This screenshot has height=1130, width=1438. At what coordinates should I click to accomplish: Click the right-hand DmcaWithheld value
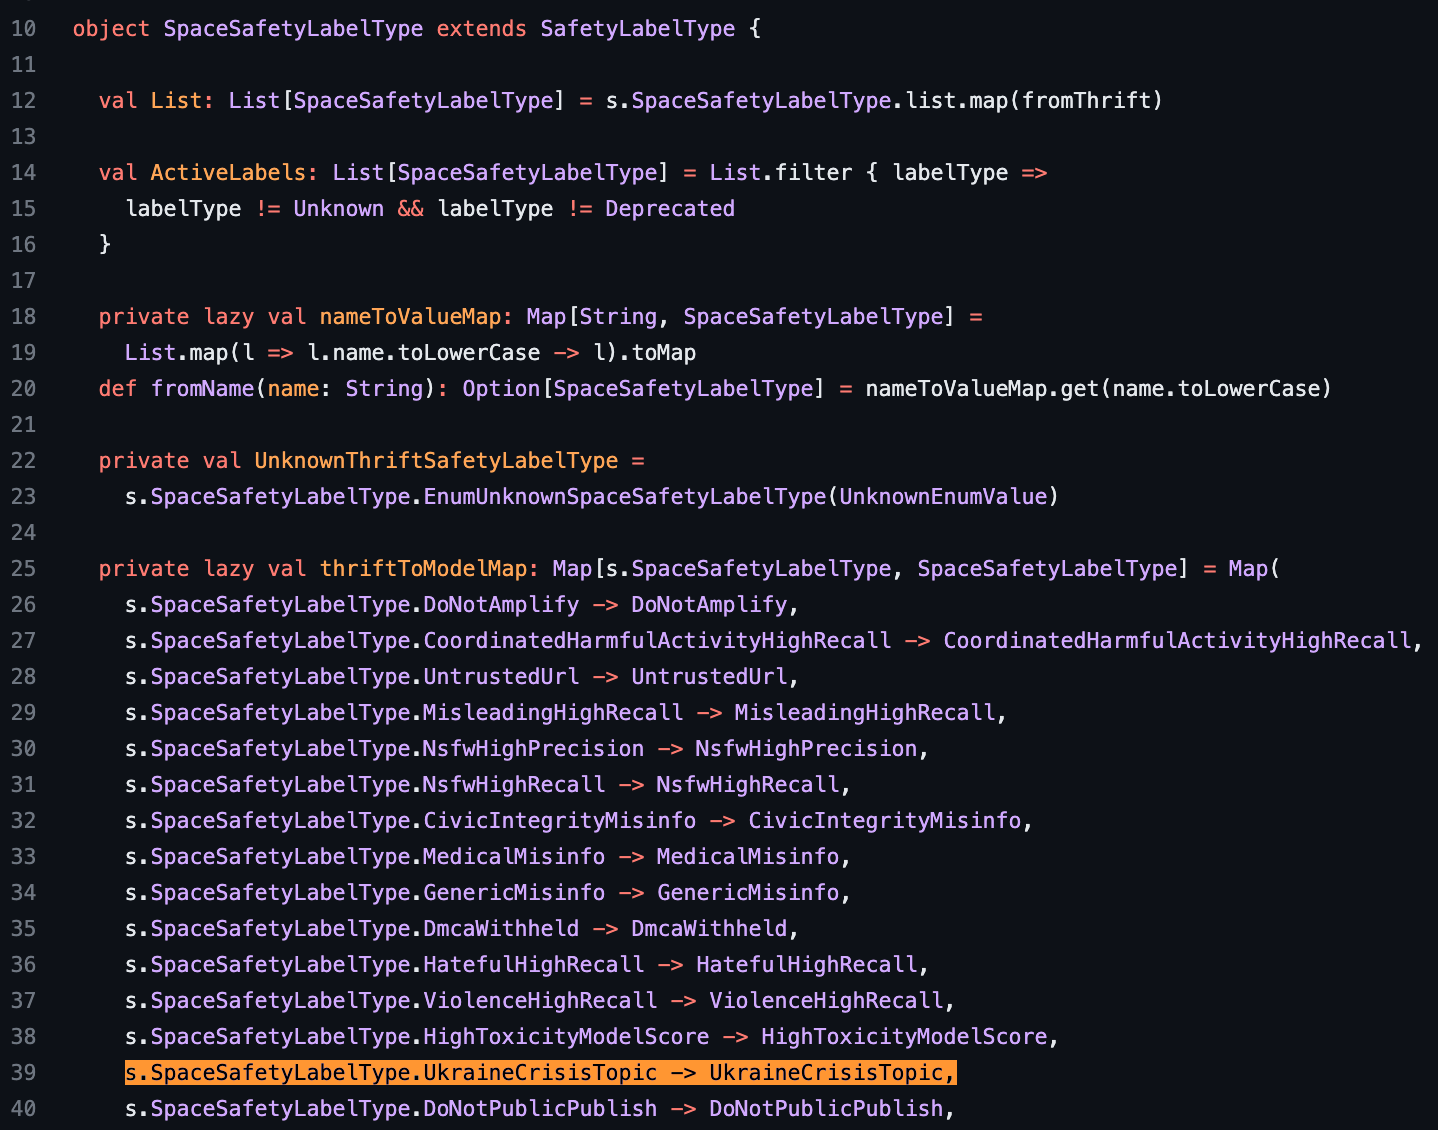coord(709,928)
